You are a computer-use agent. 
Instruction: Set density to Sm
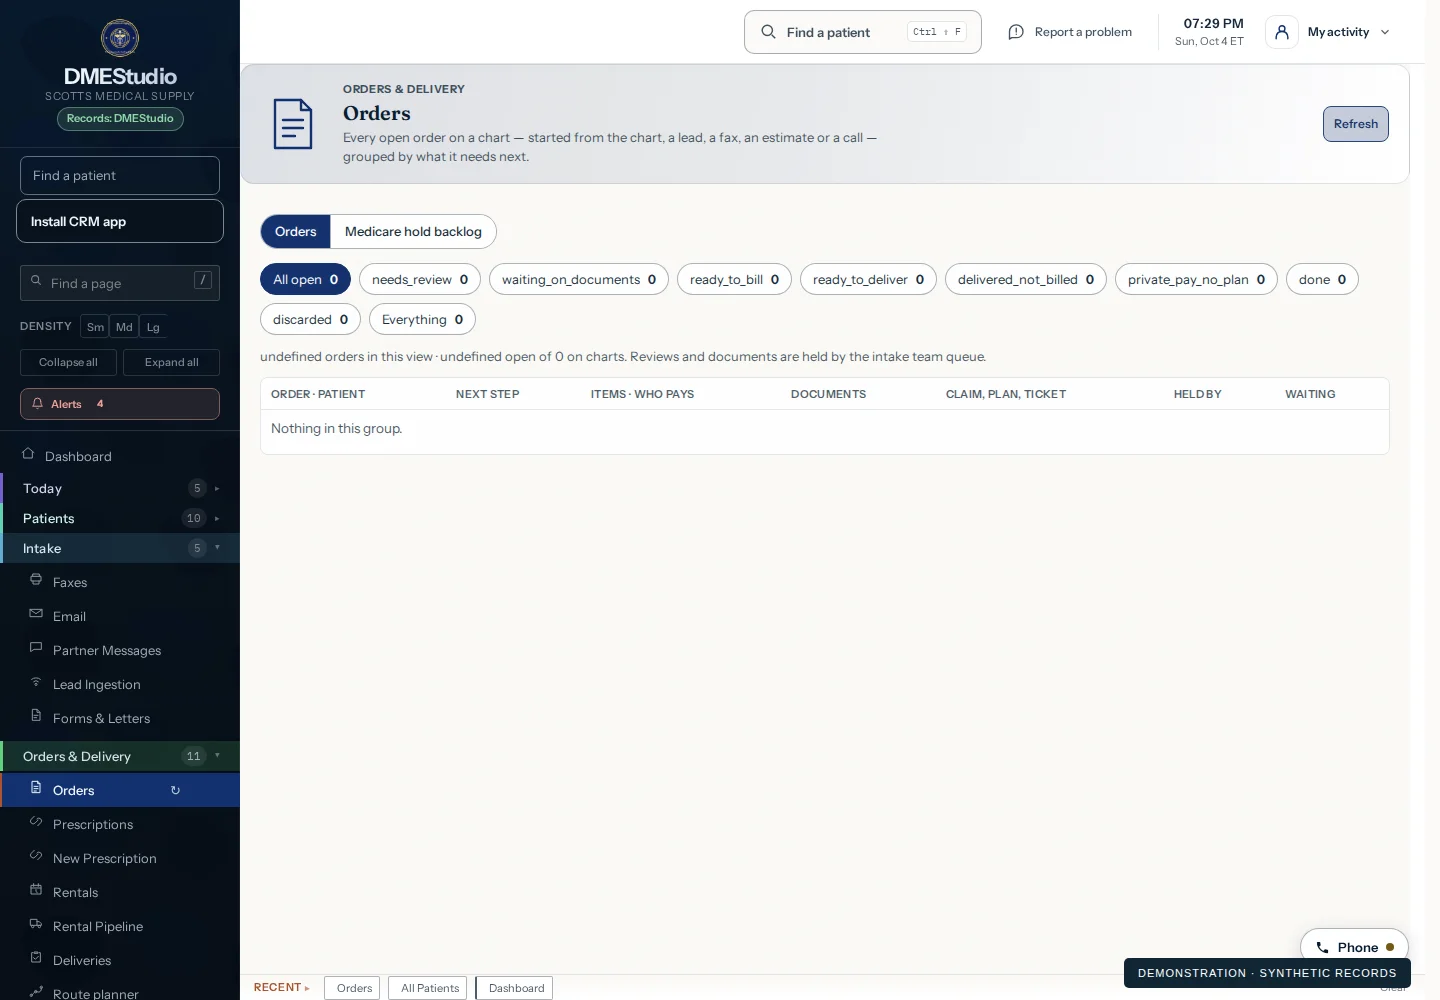click(x=95, y=327)
